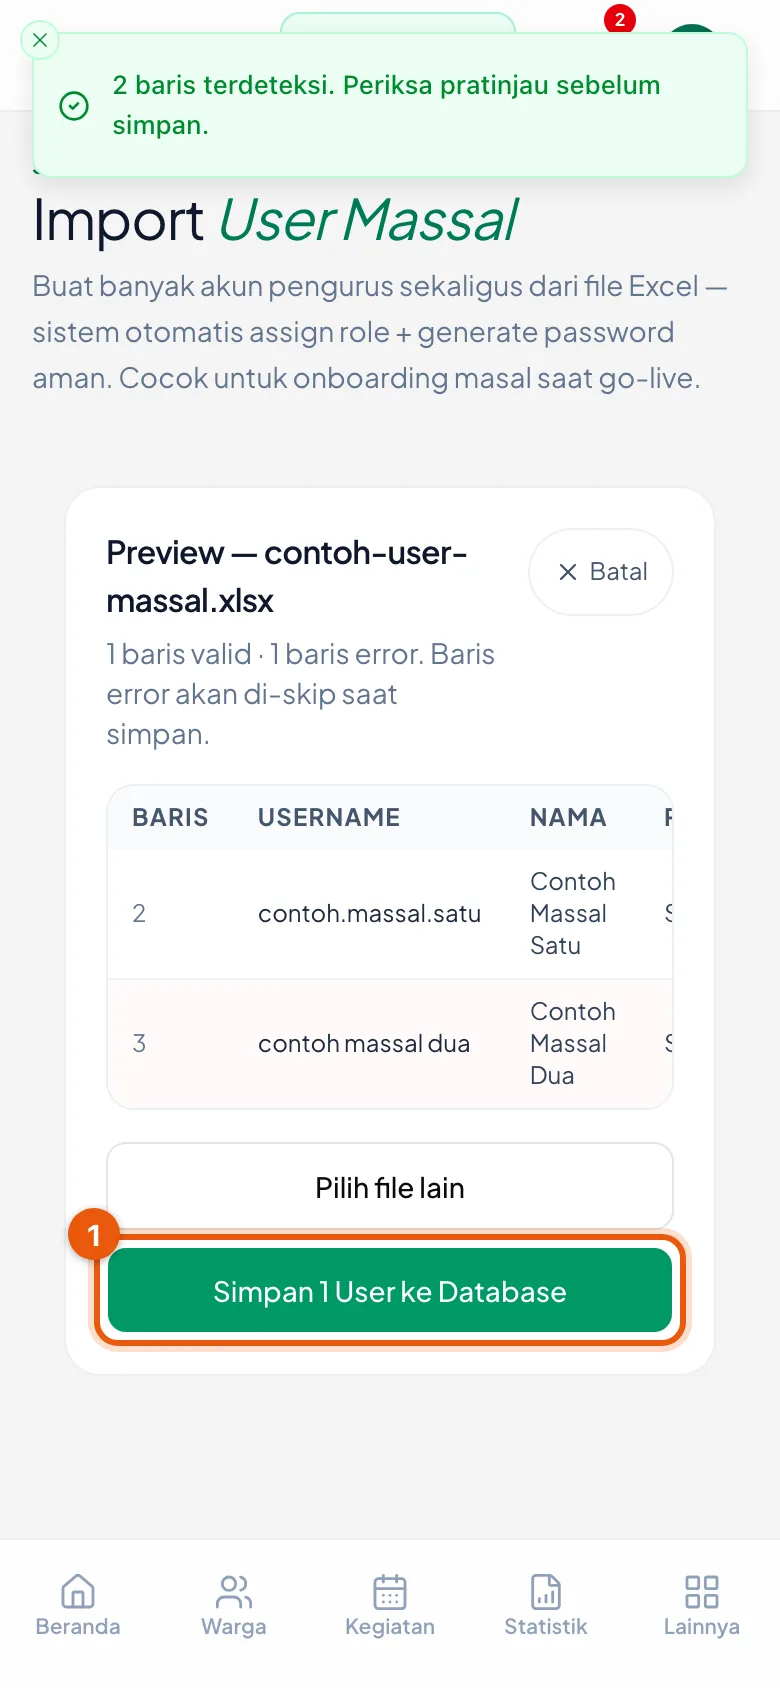Click the USERNAME column header
This screenshot has width=780, height=1688.
pyautogui.click(x=329, y=817)
